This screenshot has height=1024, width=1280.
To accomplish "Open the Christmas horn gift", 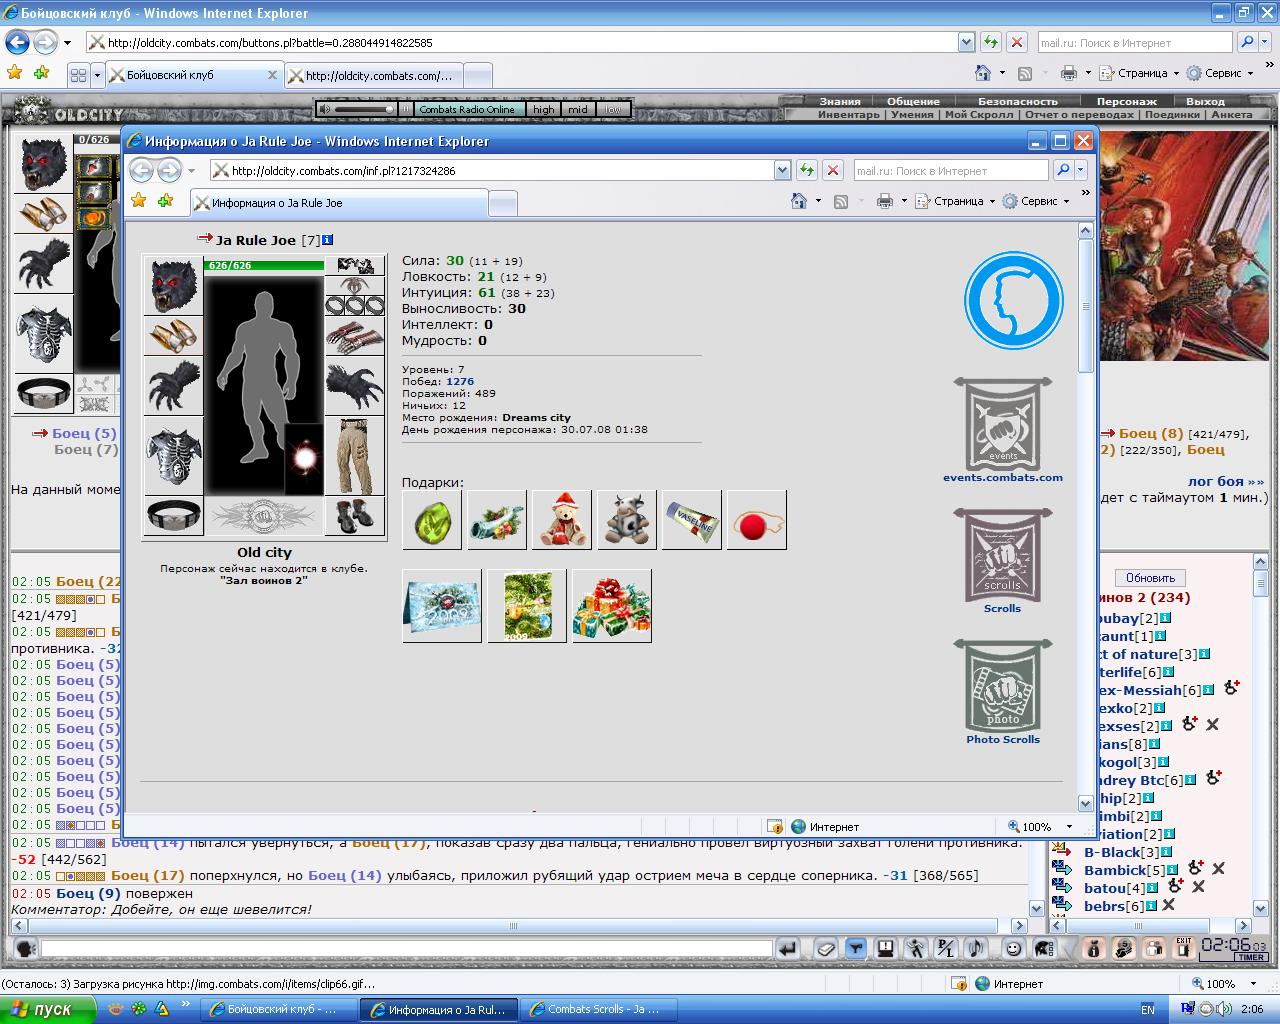I will (x=497, y=520).
